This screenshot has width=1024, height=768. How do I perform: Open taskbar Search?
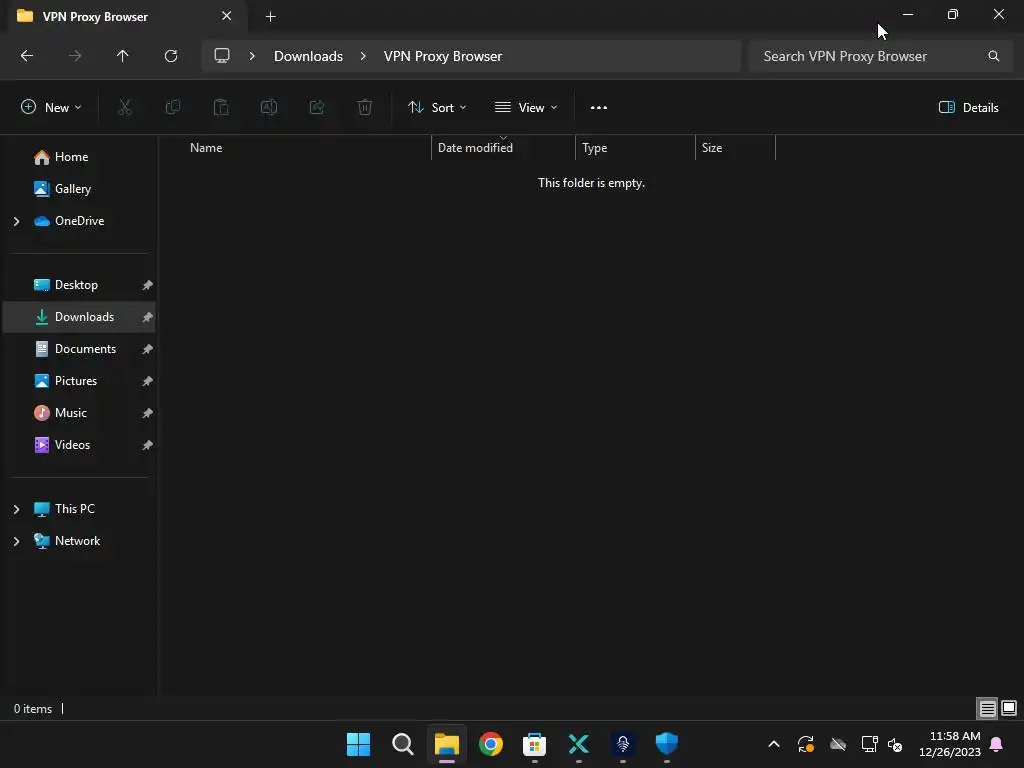tap(403, 744)
